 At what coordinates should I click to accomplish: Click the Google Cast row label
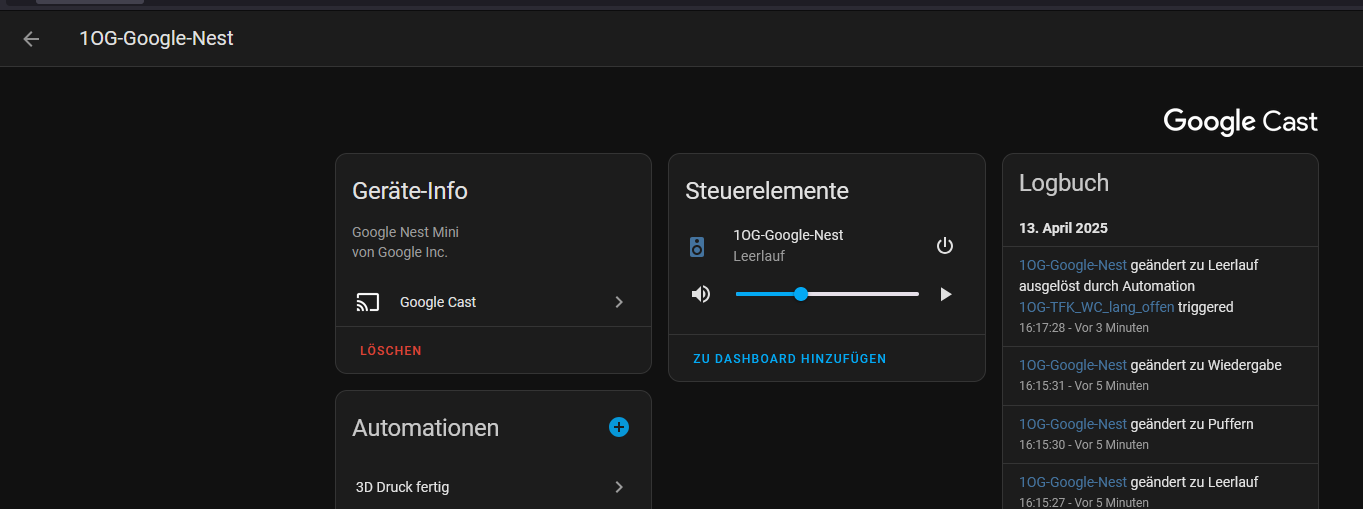pyautogui.click(x=438, y=302)
